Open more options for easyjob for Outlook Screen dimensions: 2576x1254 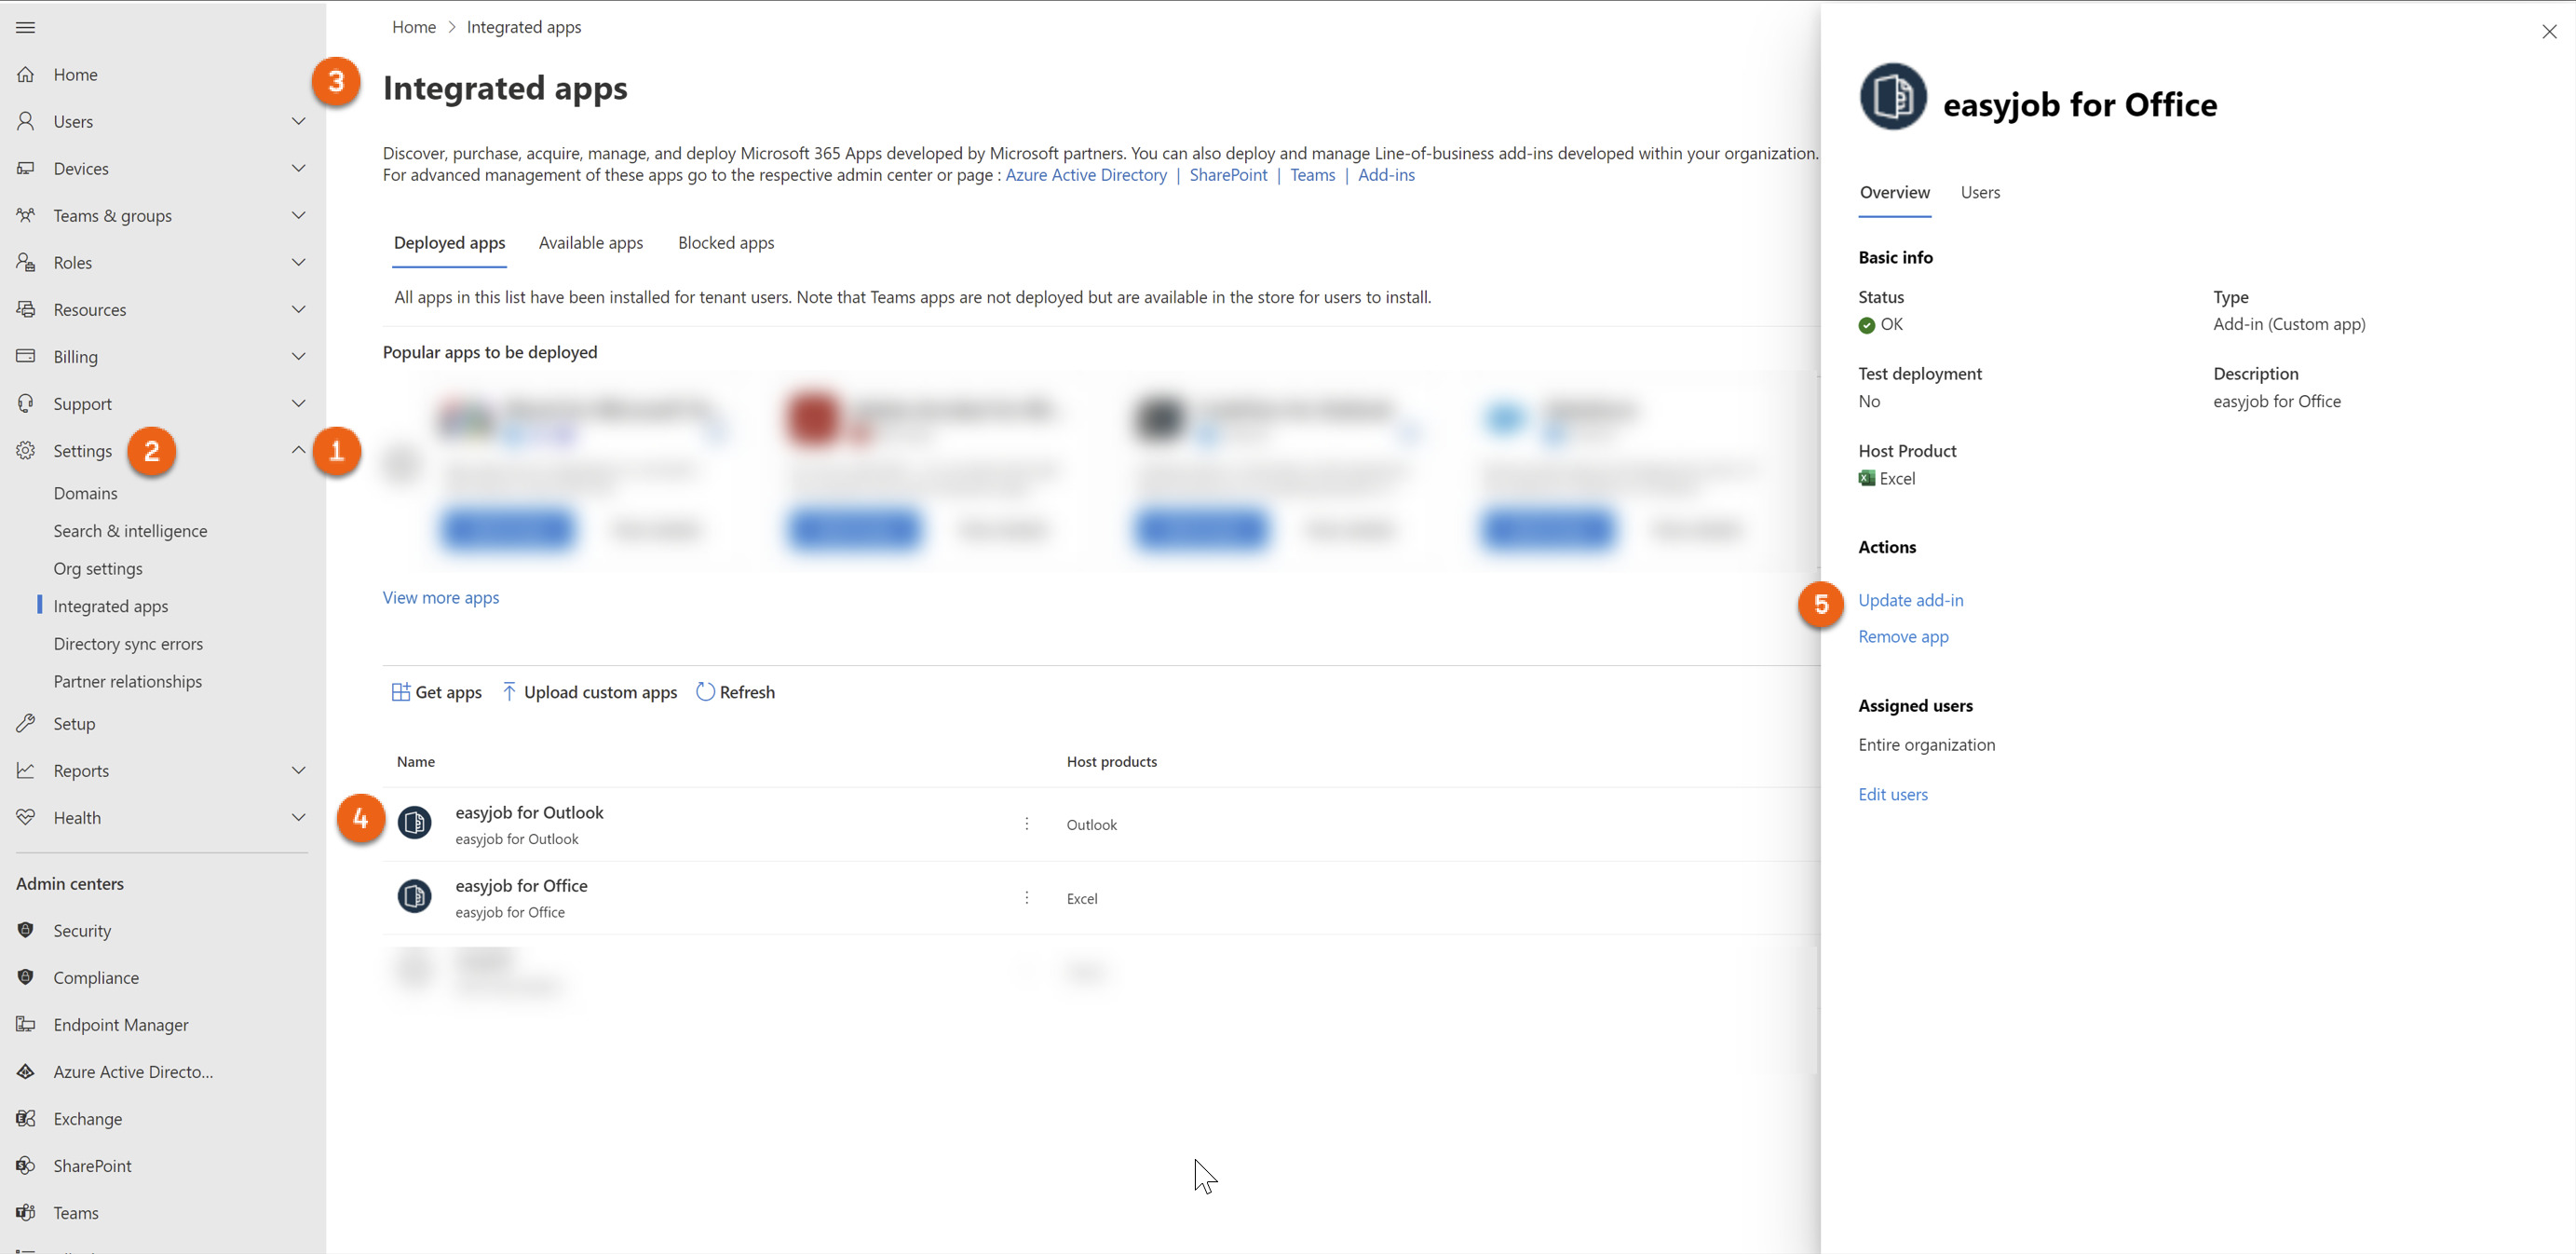coord(1026,824)
